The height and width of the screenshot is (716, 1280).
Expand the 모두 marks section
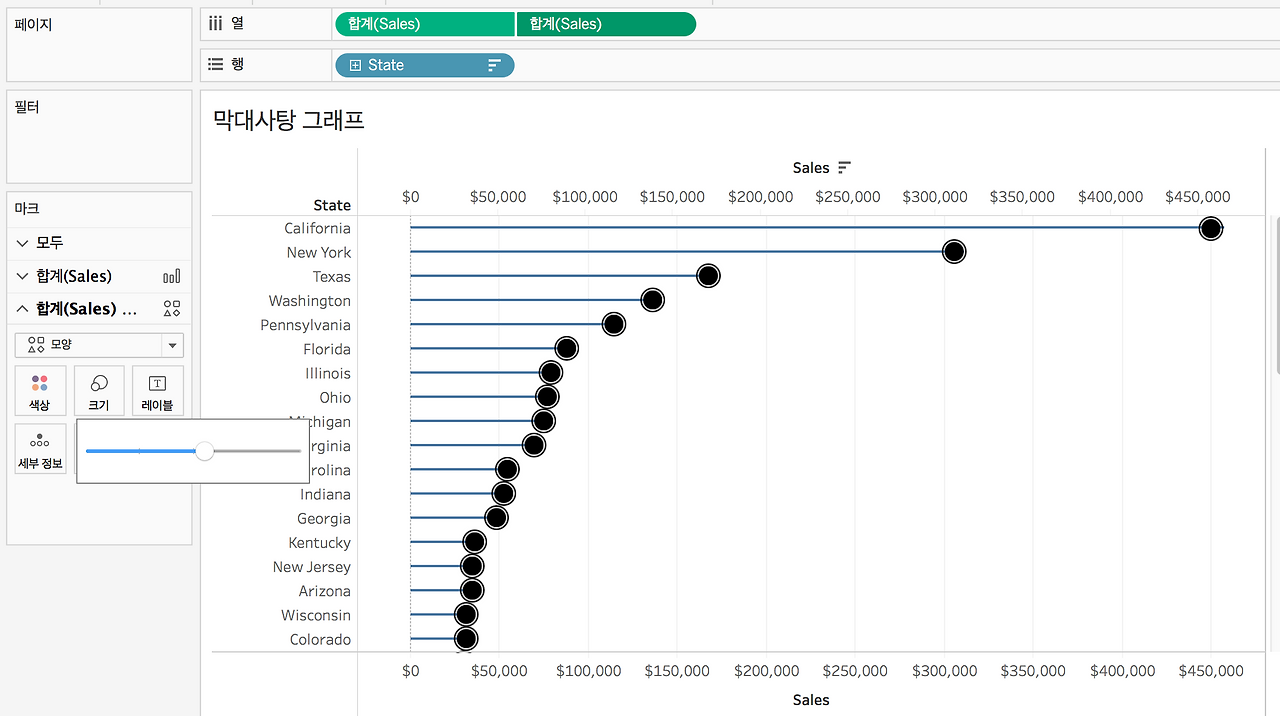[x=23, y=243]
